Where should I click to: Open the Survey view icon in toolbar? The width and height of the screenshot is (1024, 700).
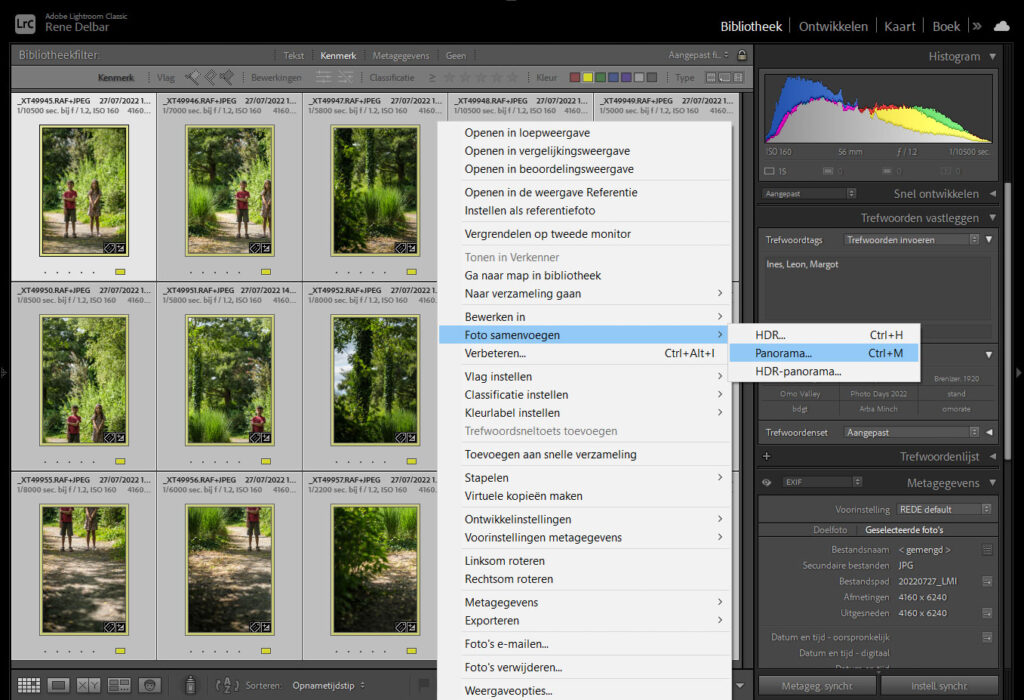pos(119,685)
